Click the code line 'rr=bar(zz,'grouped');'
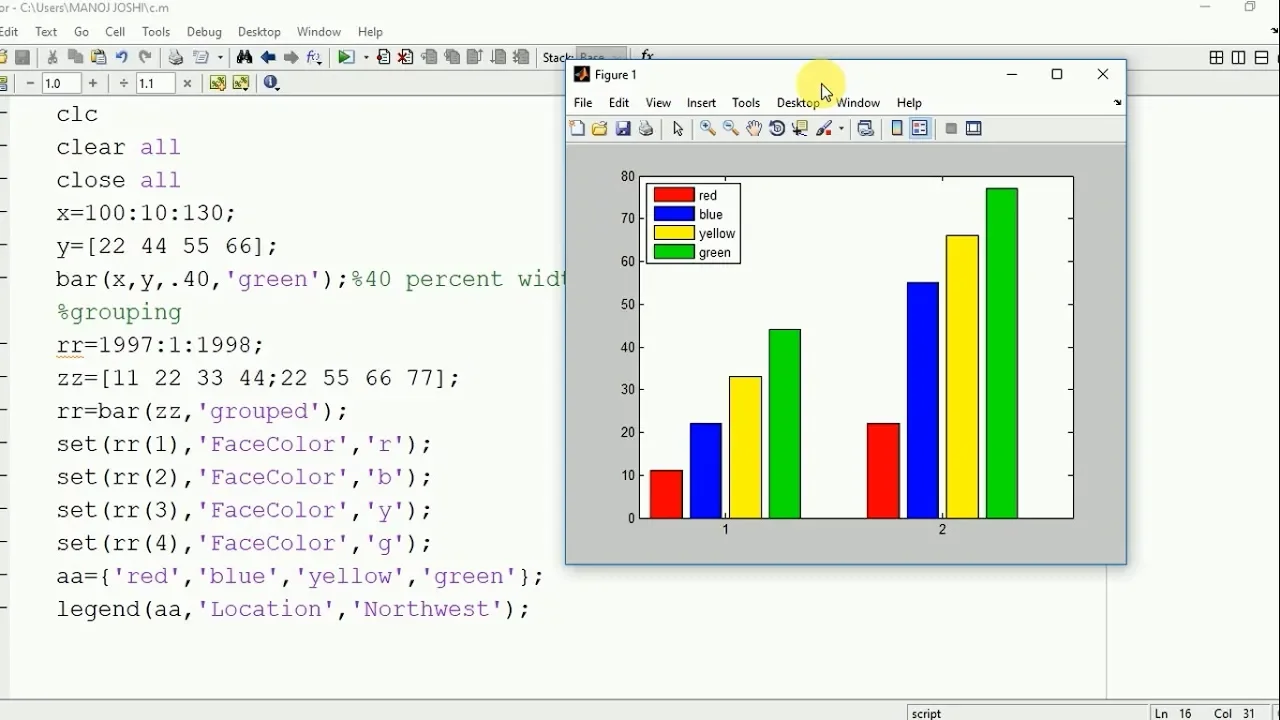 click(203, 411)
